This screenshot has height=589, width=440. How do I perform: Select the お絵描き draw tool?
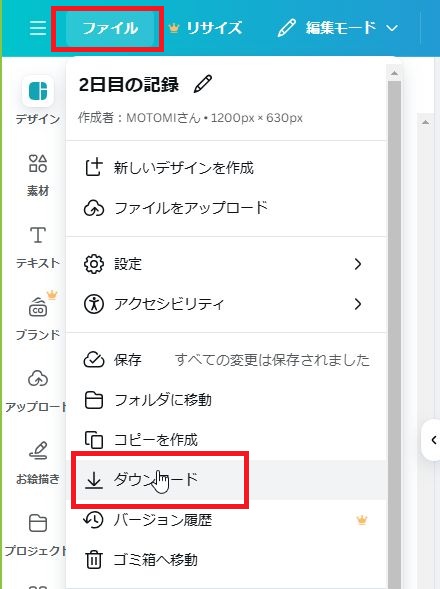coord(38,463)
